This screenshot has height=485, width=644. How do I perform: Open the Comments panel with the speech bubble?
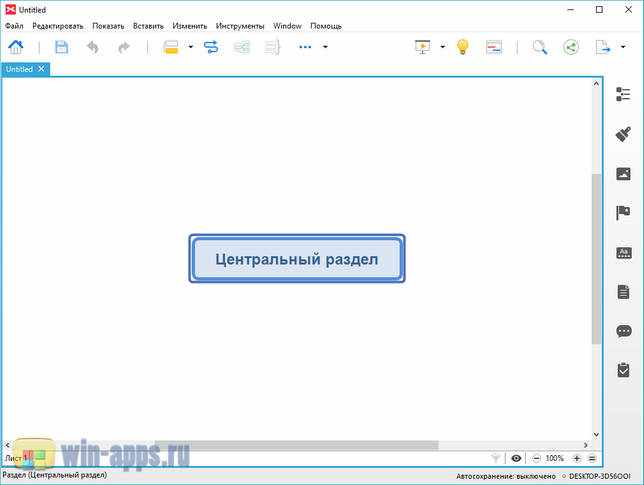click(623, 331)
